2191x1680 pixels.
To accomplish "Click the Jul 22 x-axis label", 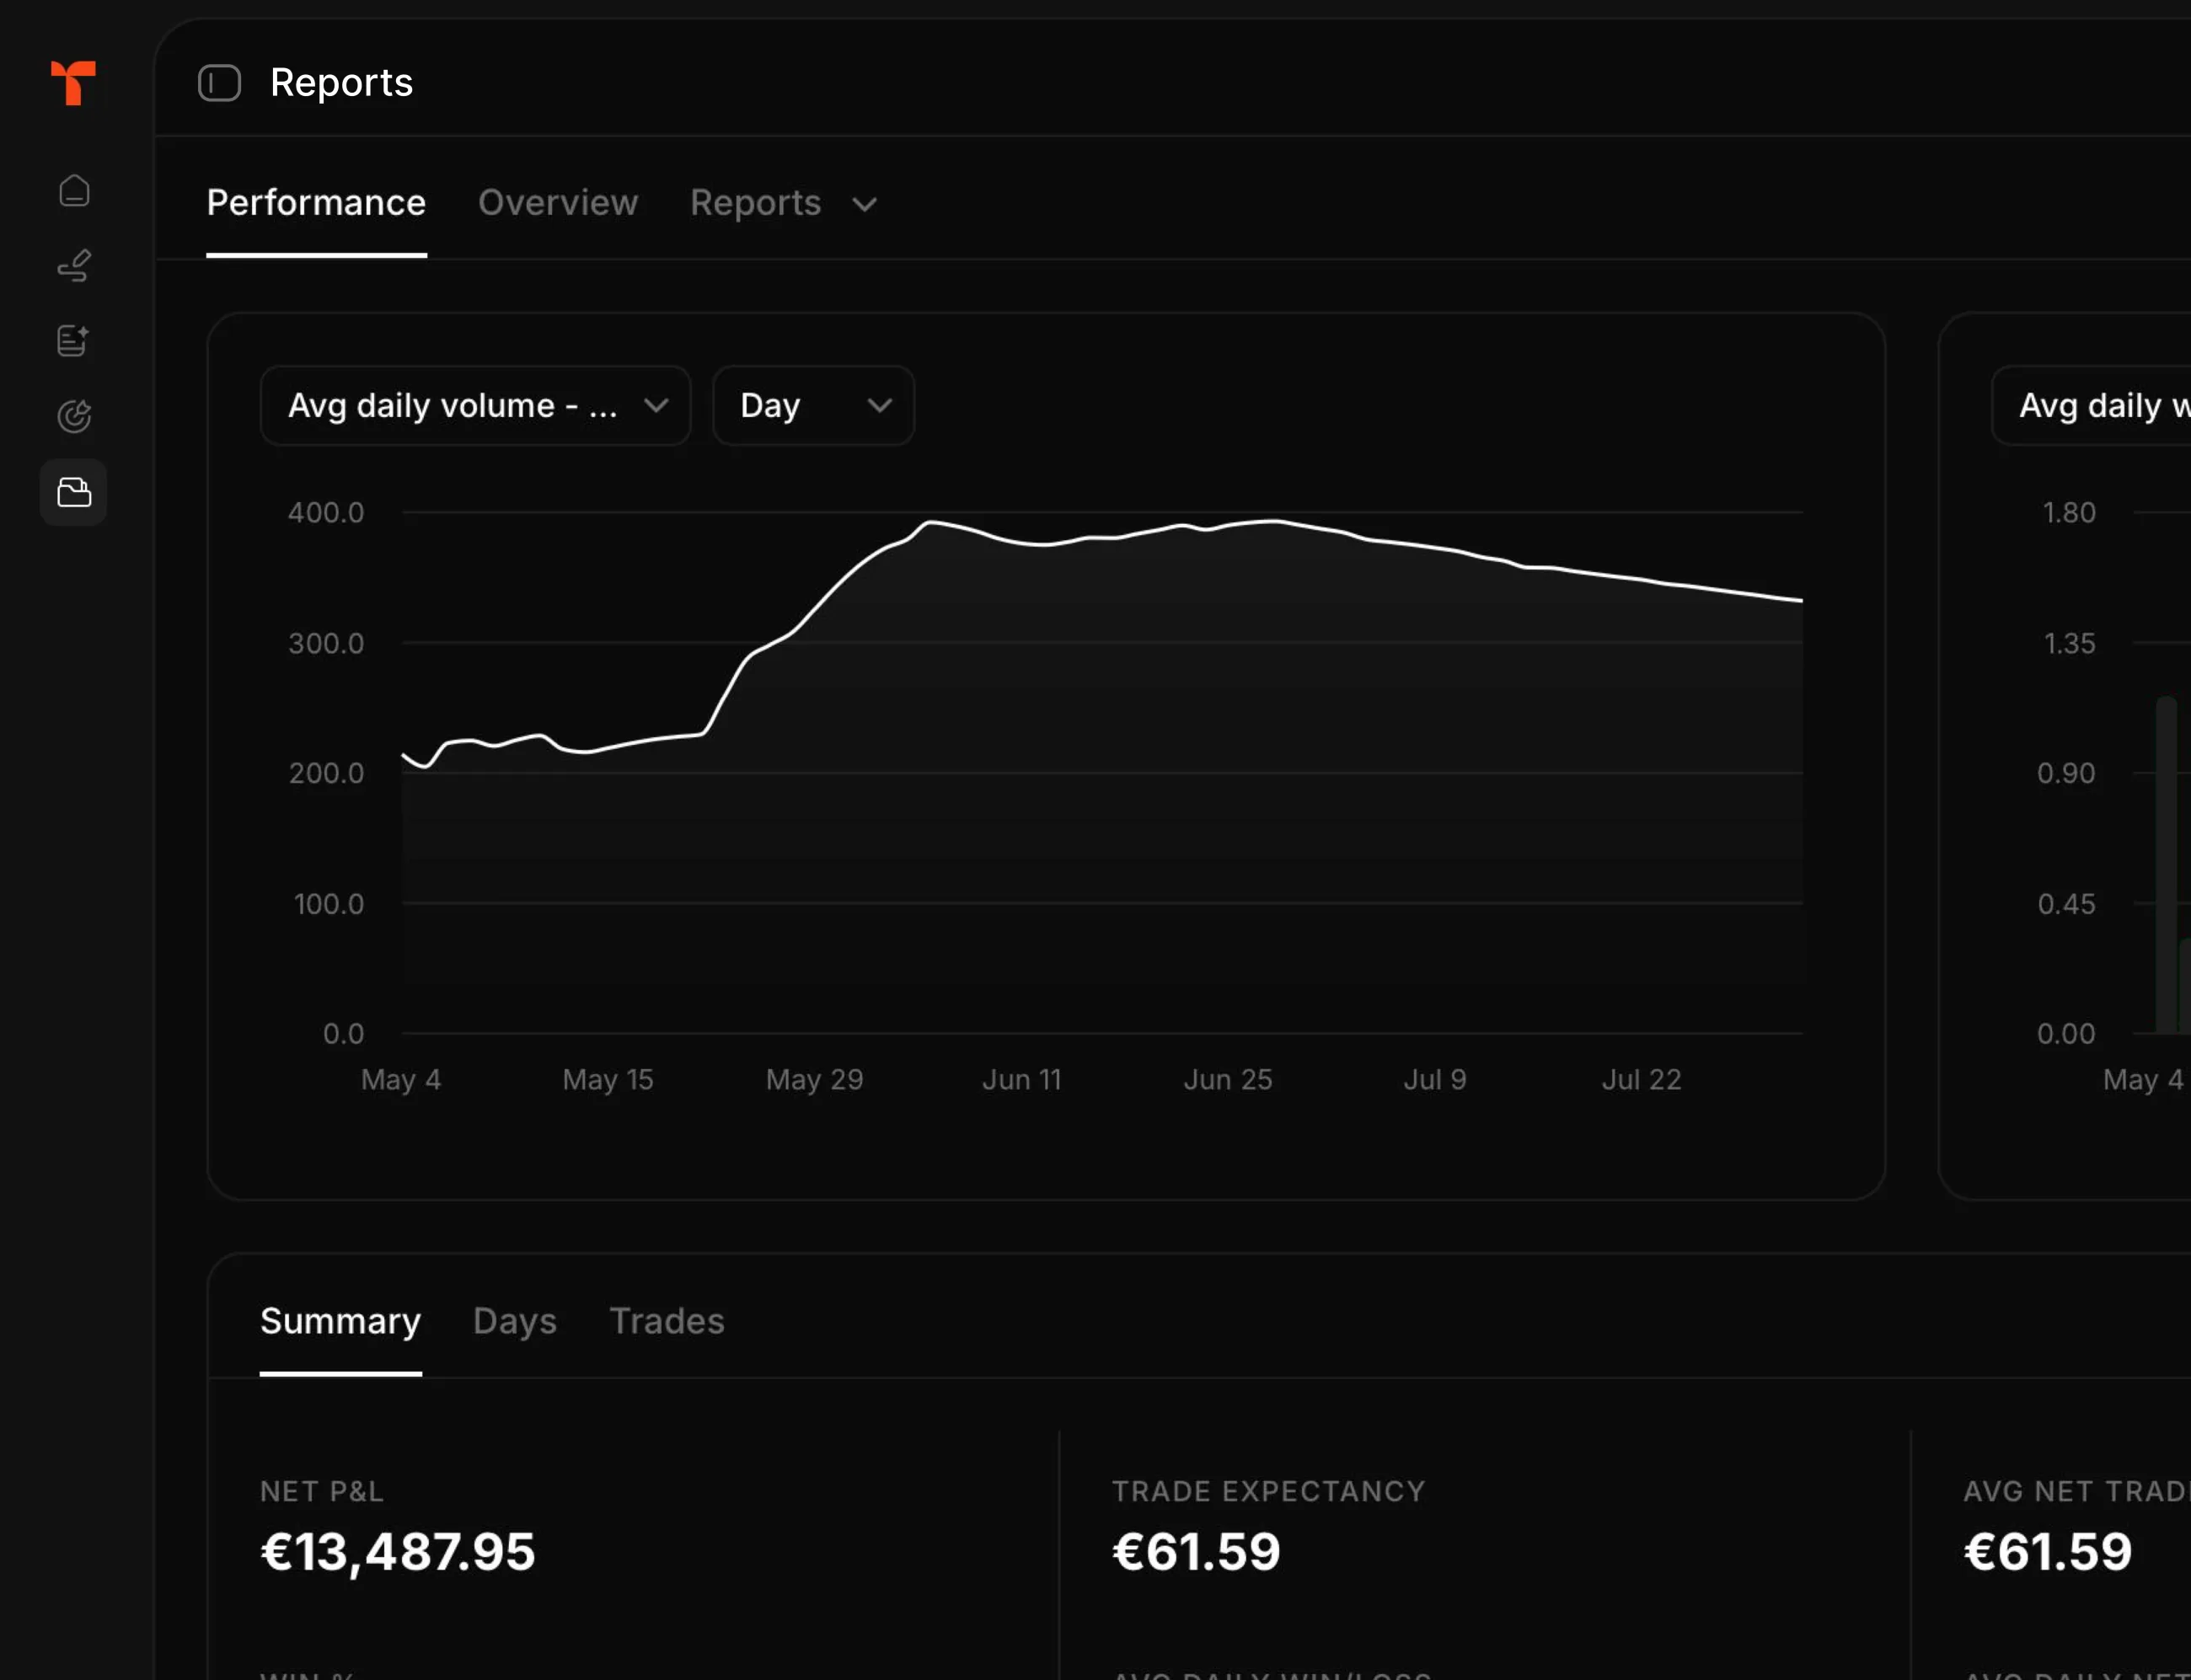I will pyautogui.click(x=1641, y=1080).
